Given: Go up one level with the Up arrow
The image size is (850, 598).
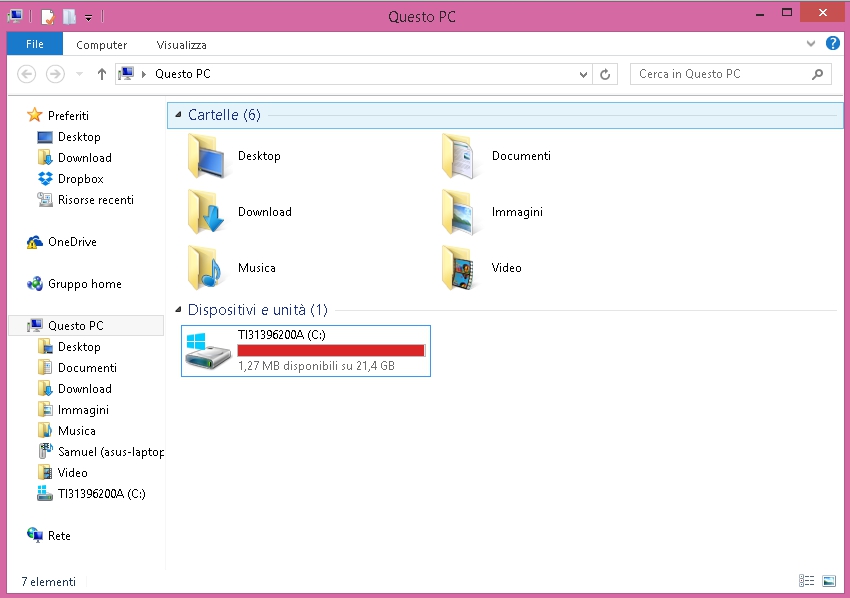Looking at the screenshot, I should point(102,74).
